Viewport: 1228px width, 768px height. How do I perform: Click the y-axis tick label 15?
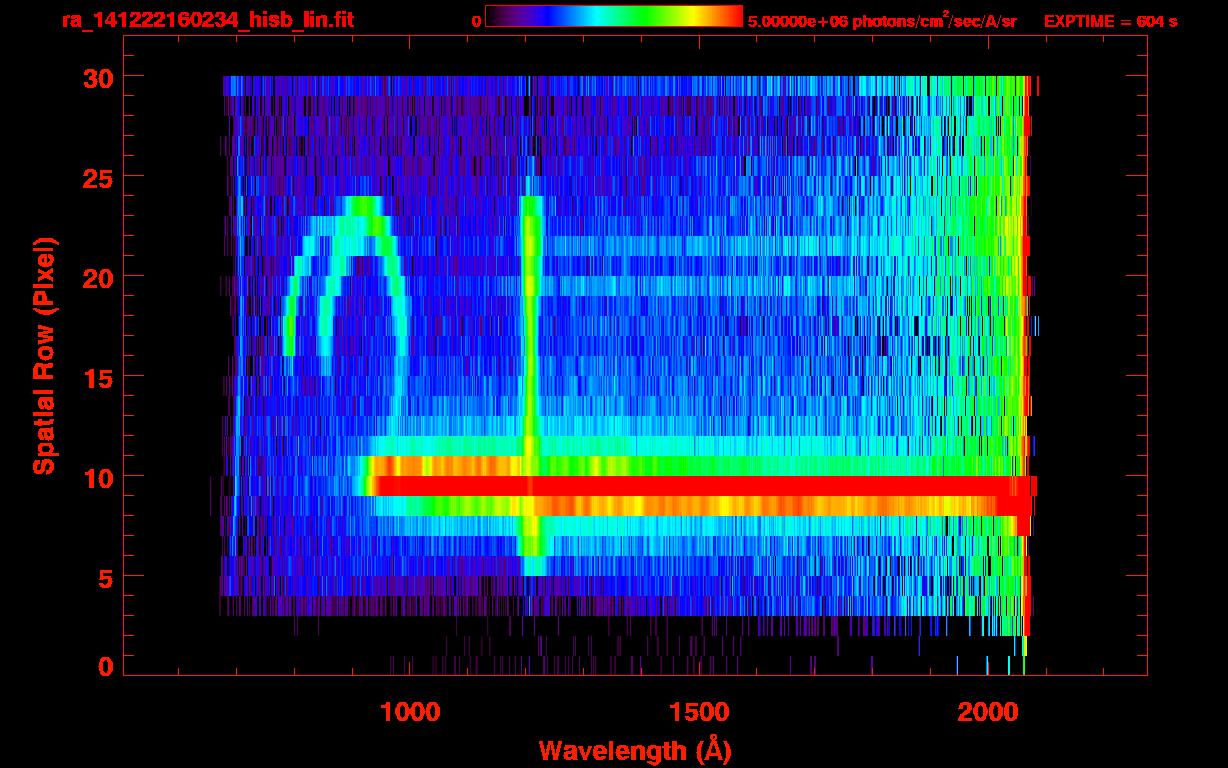[x=98, y=377]
